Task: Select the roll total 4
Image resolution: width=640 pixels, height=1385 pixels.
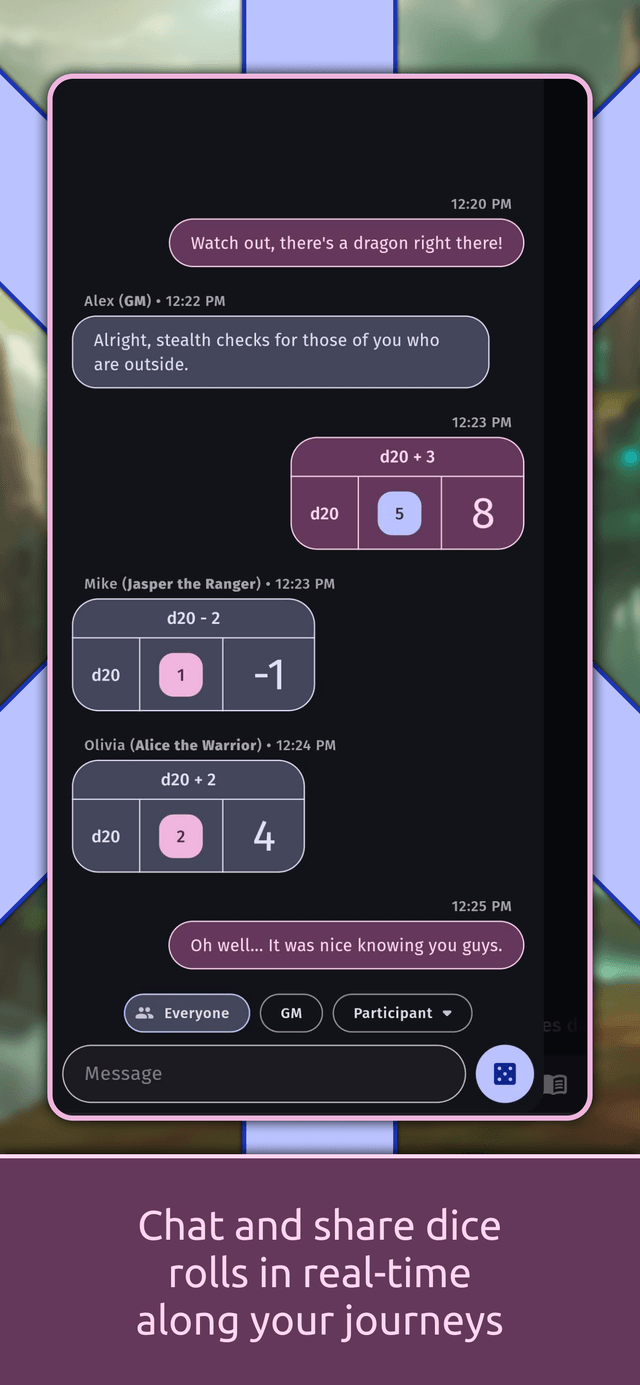Action: [x=263, y=837]
